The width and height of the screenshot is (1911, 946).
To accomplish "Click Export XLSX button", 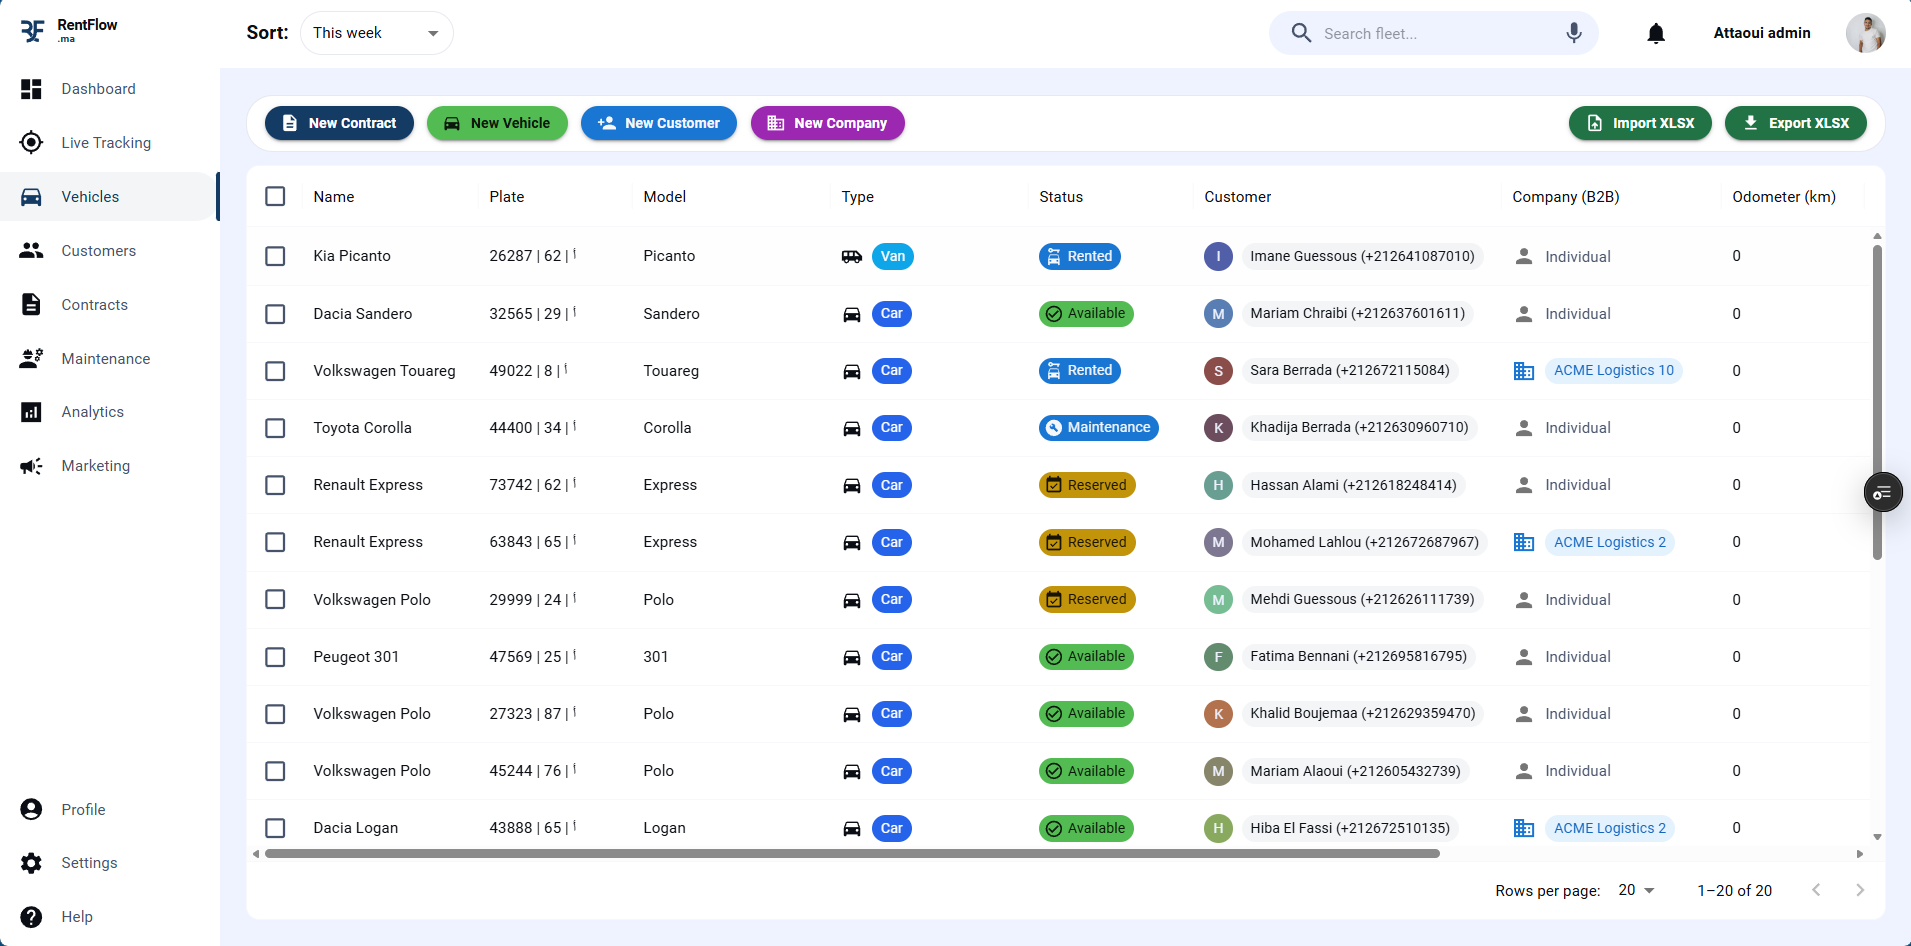I will [1796, 123].
